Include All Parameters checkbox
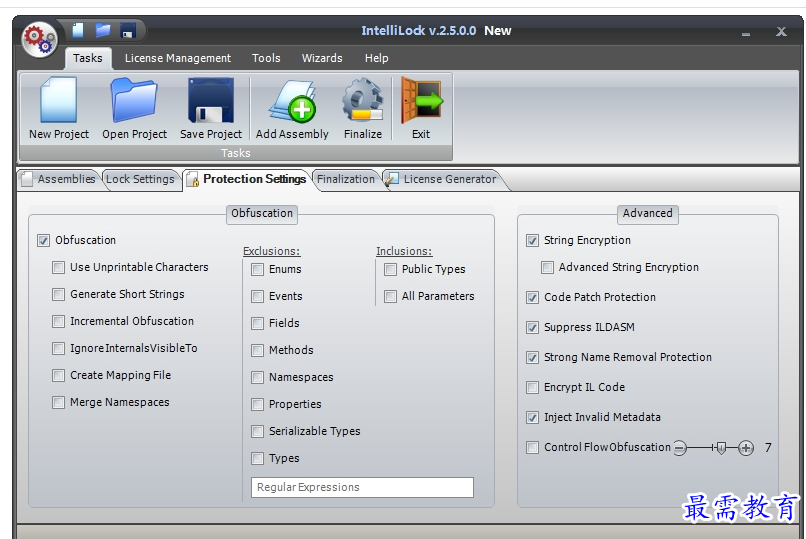806x539 pixels. [x=391, y=296]
